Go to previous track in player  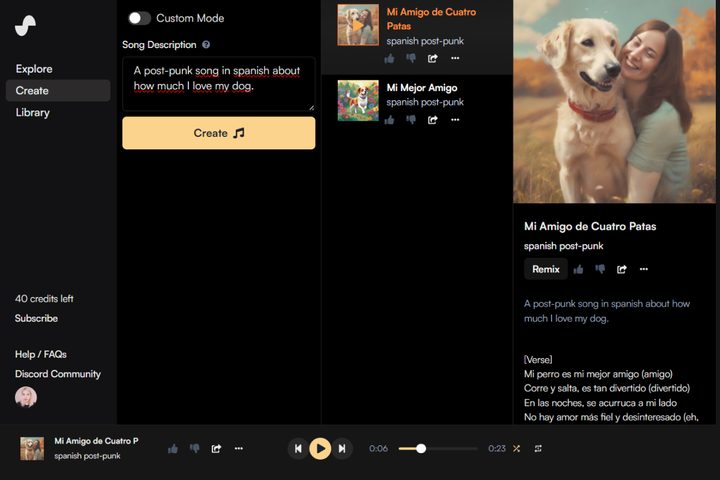(298, 449)
